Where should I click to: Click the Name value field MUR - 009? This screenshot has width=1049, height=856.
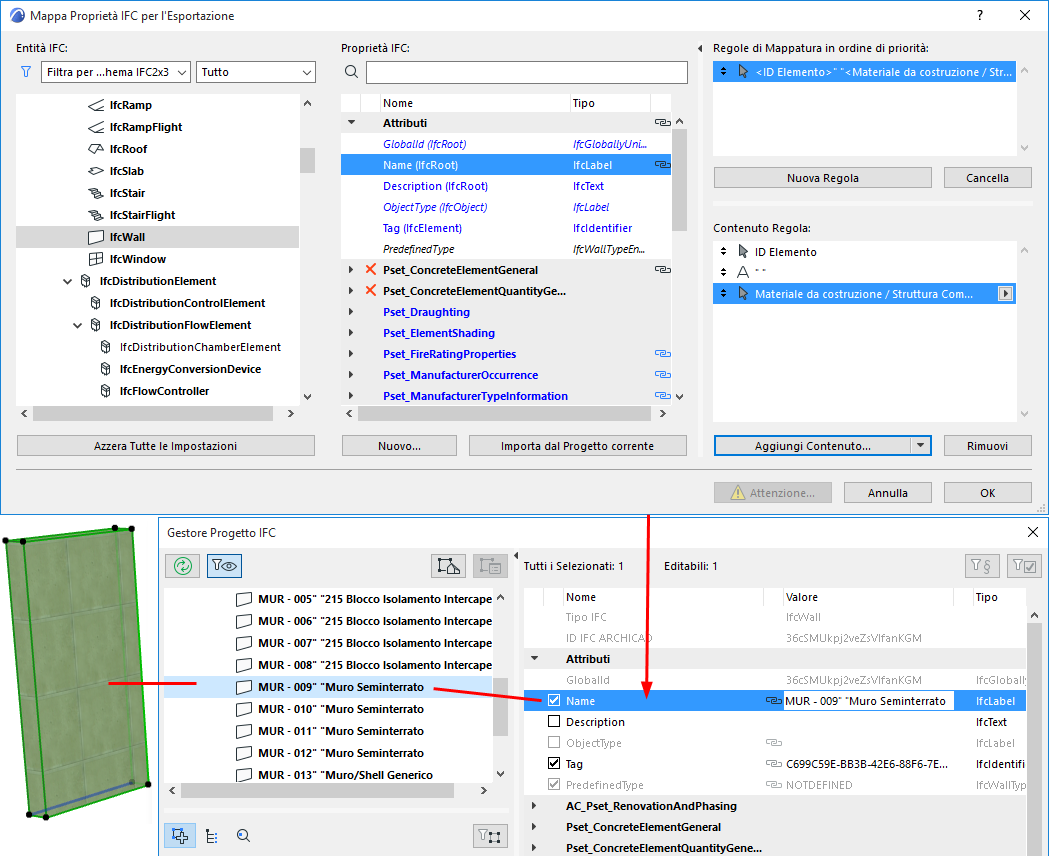tap(868, 701)
